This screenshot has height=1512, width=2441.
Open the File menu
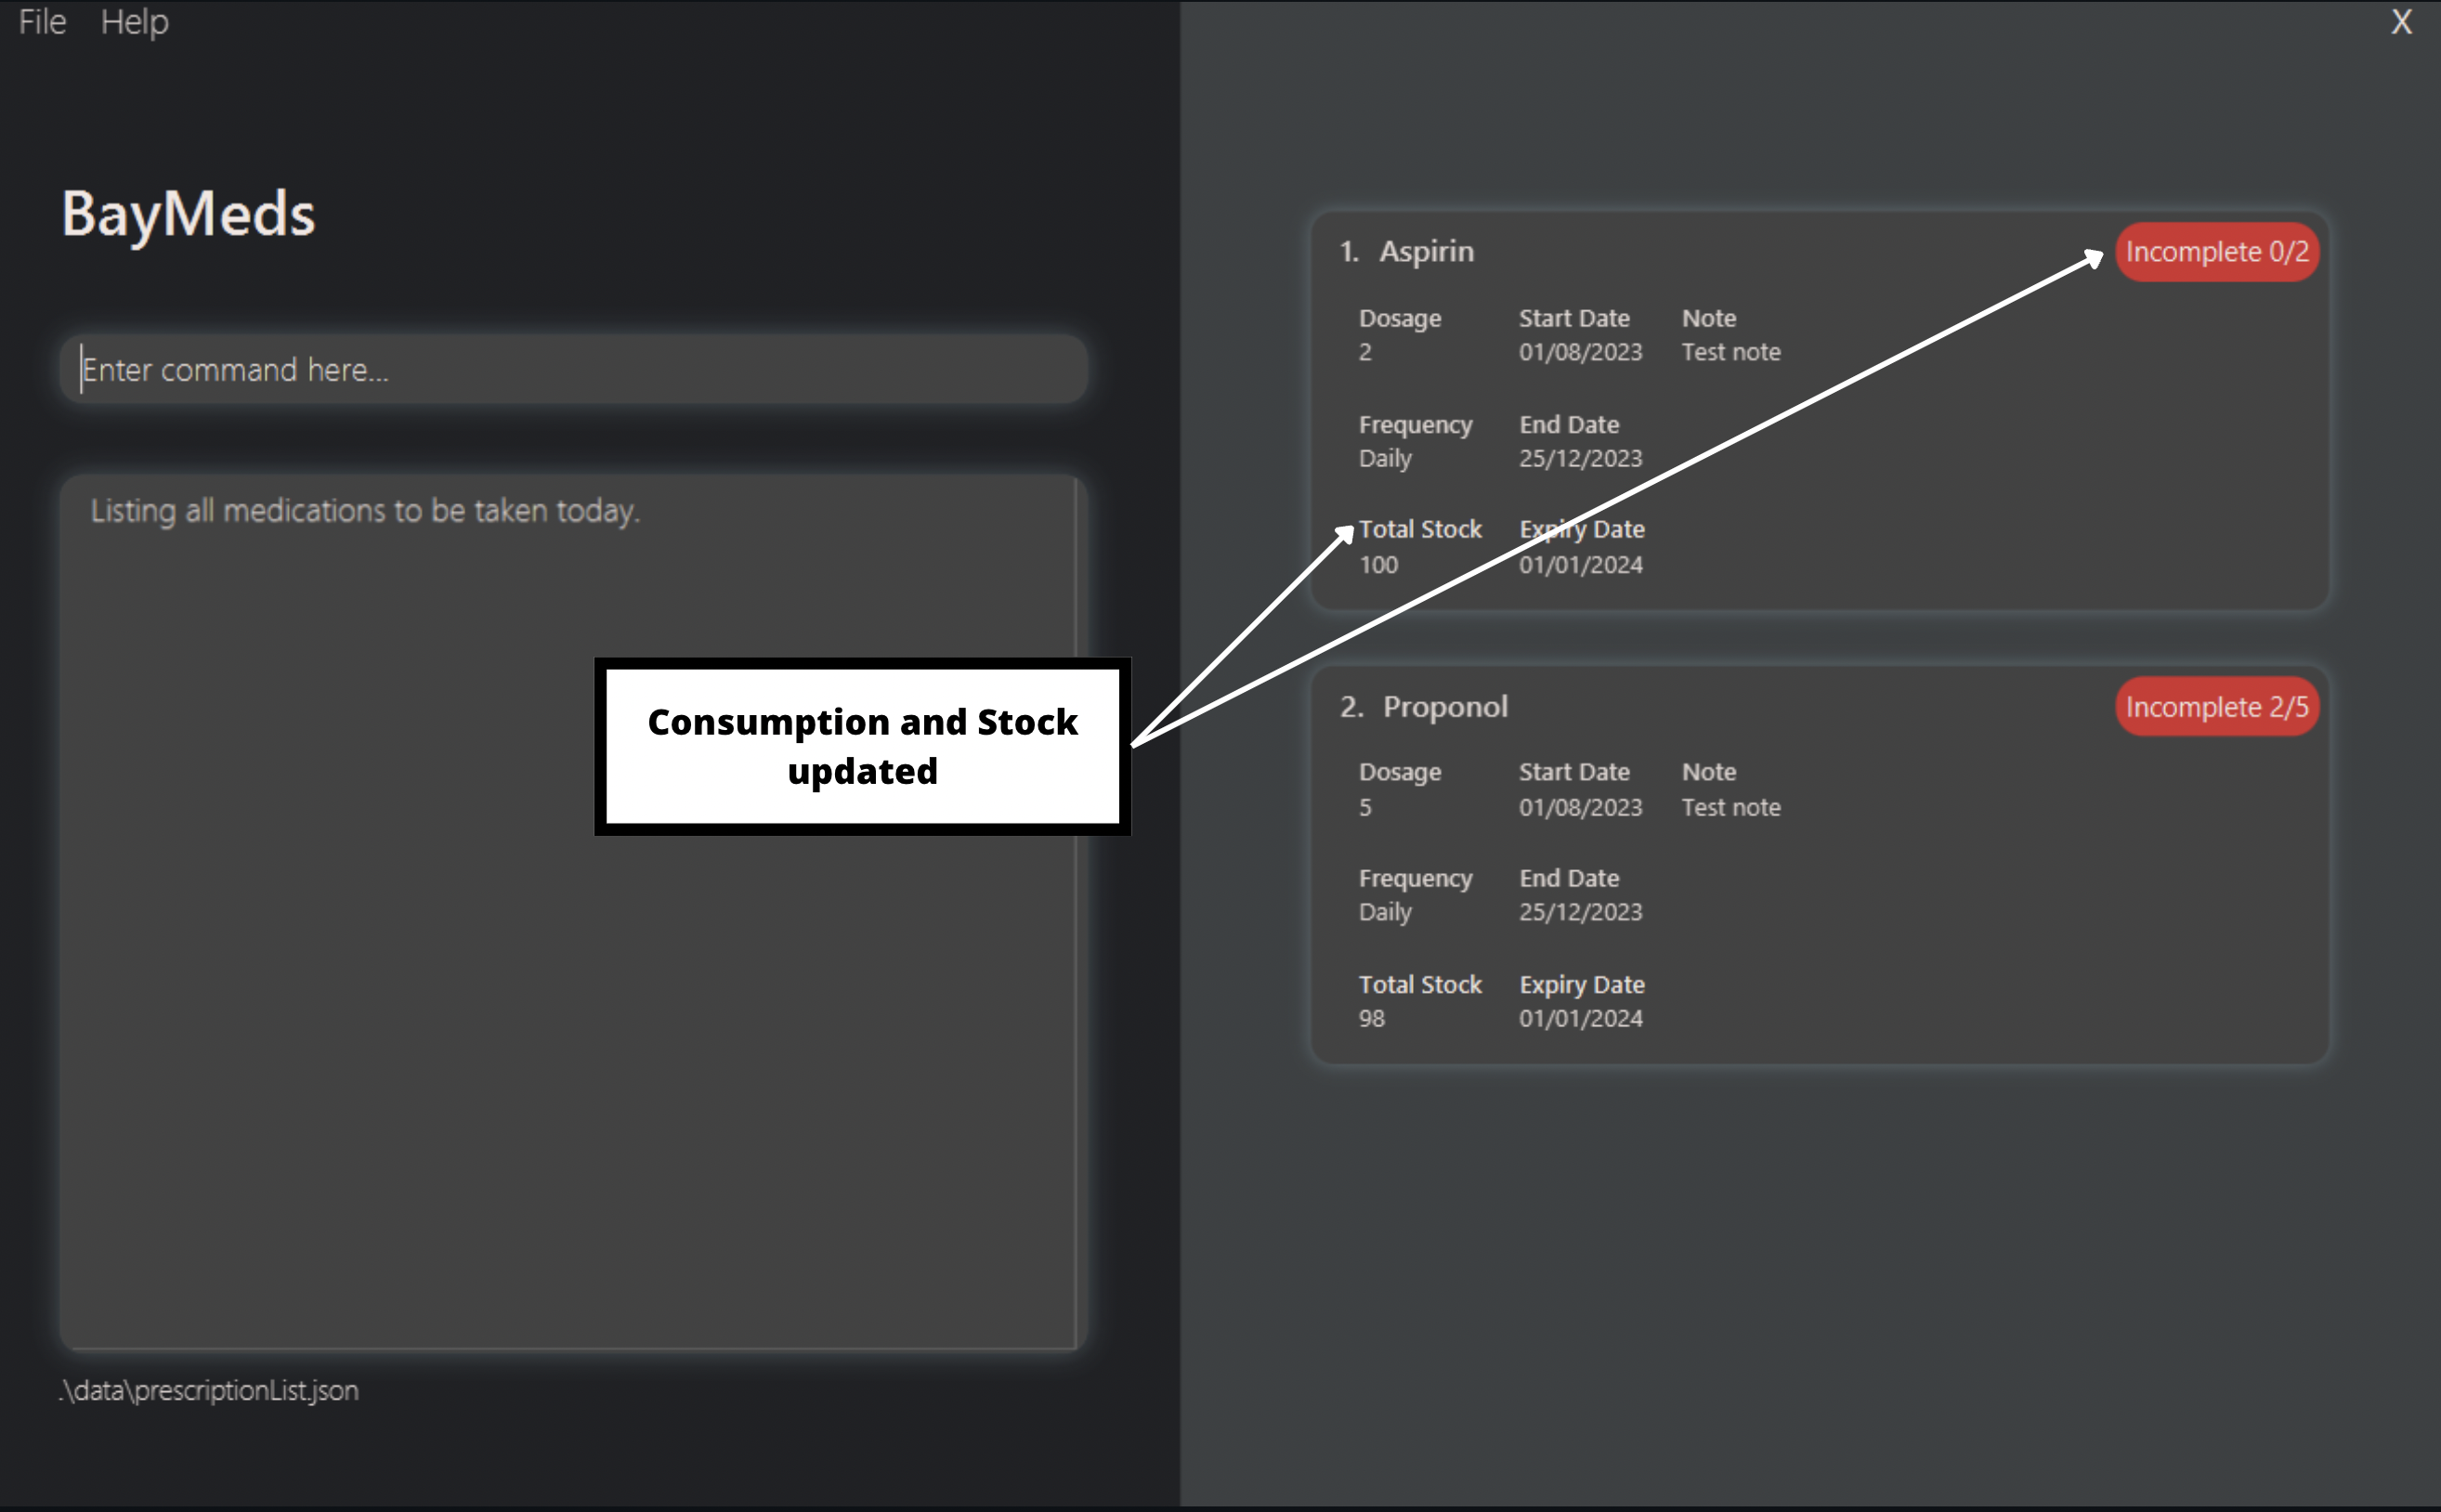(42, 22)
